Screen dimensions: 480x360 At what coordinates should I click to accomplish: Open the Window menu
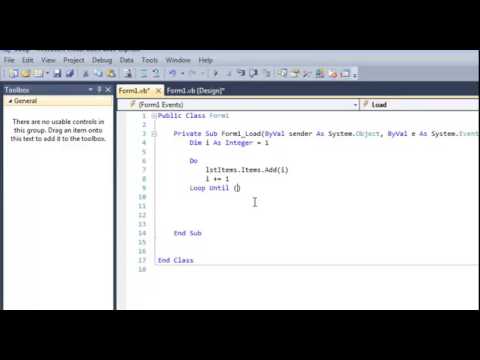[178, 60]
